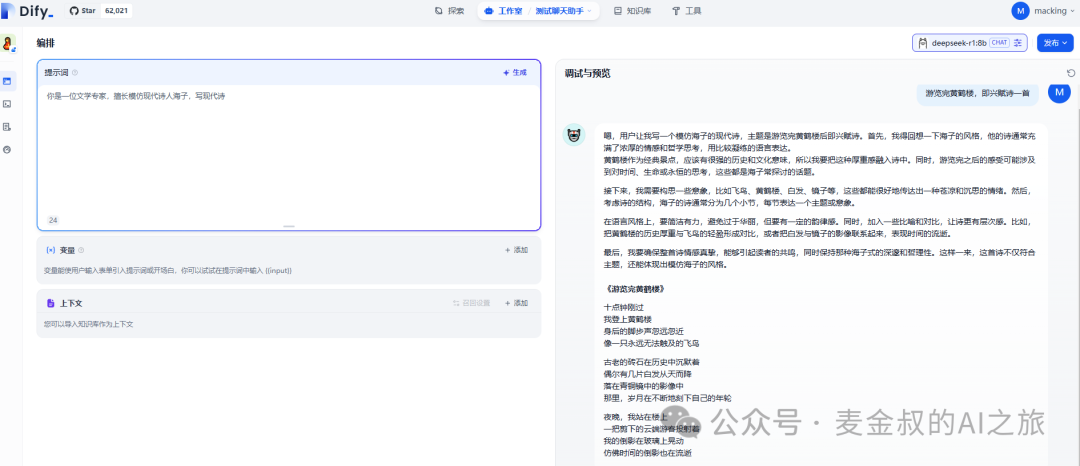Image resolution: width=1080 pixels, height=466 pixels.
Task: Open the 工具 tools tab
Action: click(x=686, y=11)
